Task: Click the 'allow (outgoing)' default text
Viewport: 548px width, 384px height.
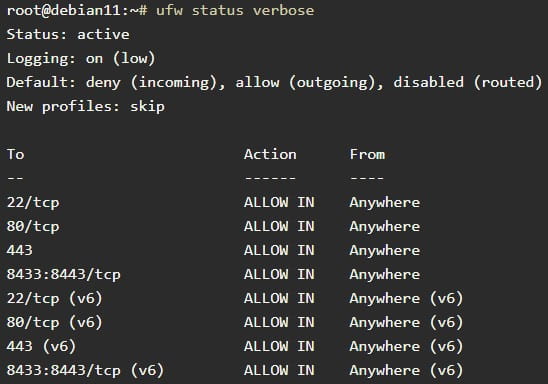Action: [309, 82]
